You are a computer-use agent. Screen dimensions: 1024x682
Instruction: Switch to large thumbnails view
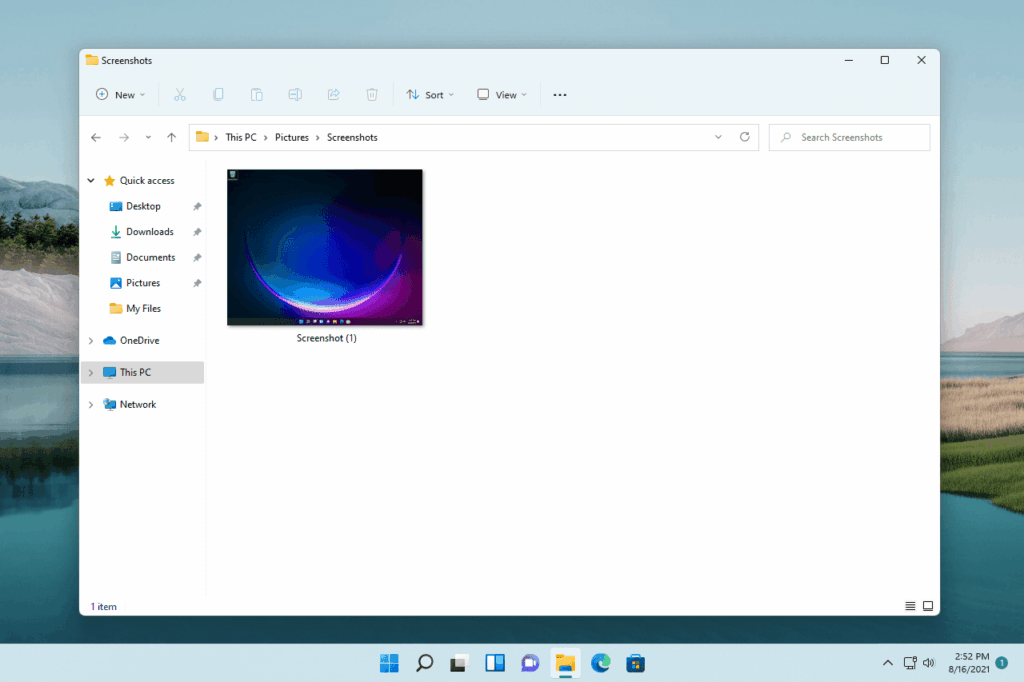[x=928, y=606]
